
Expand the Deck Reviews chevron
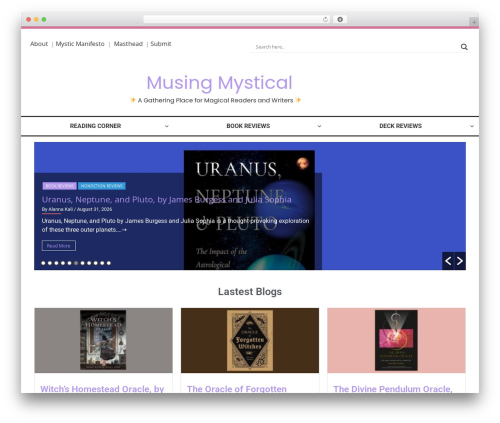pyautogui.click(x=472, y=126)
